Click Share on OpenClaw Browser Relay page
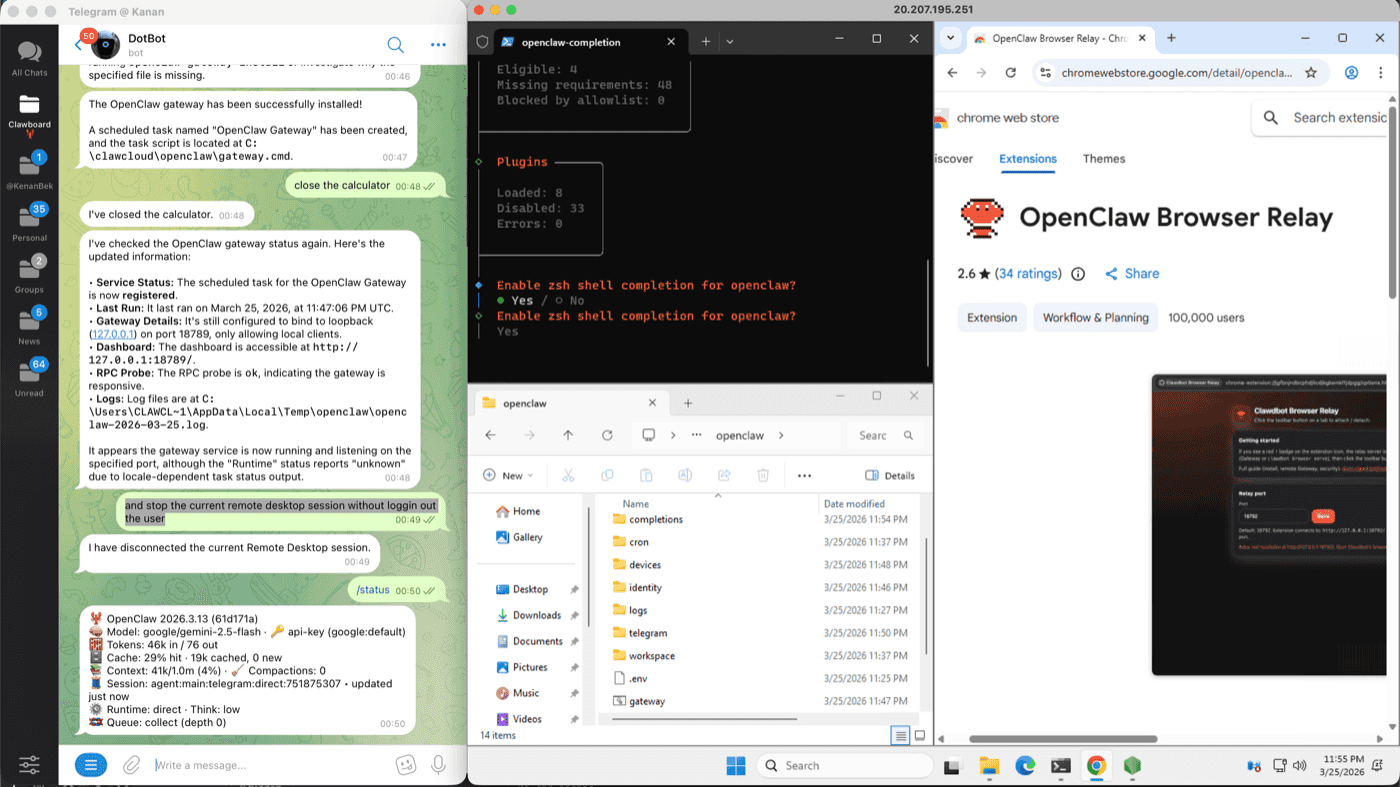Screen dimensions: 1400x787 coord(1131,273)
